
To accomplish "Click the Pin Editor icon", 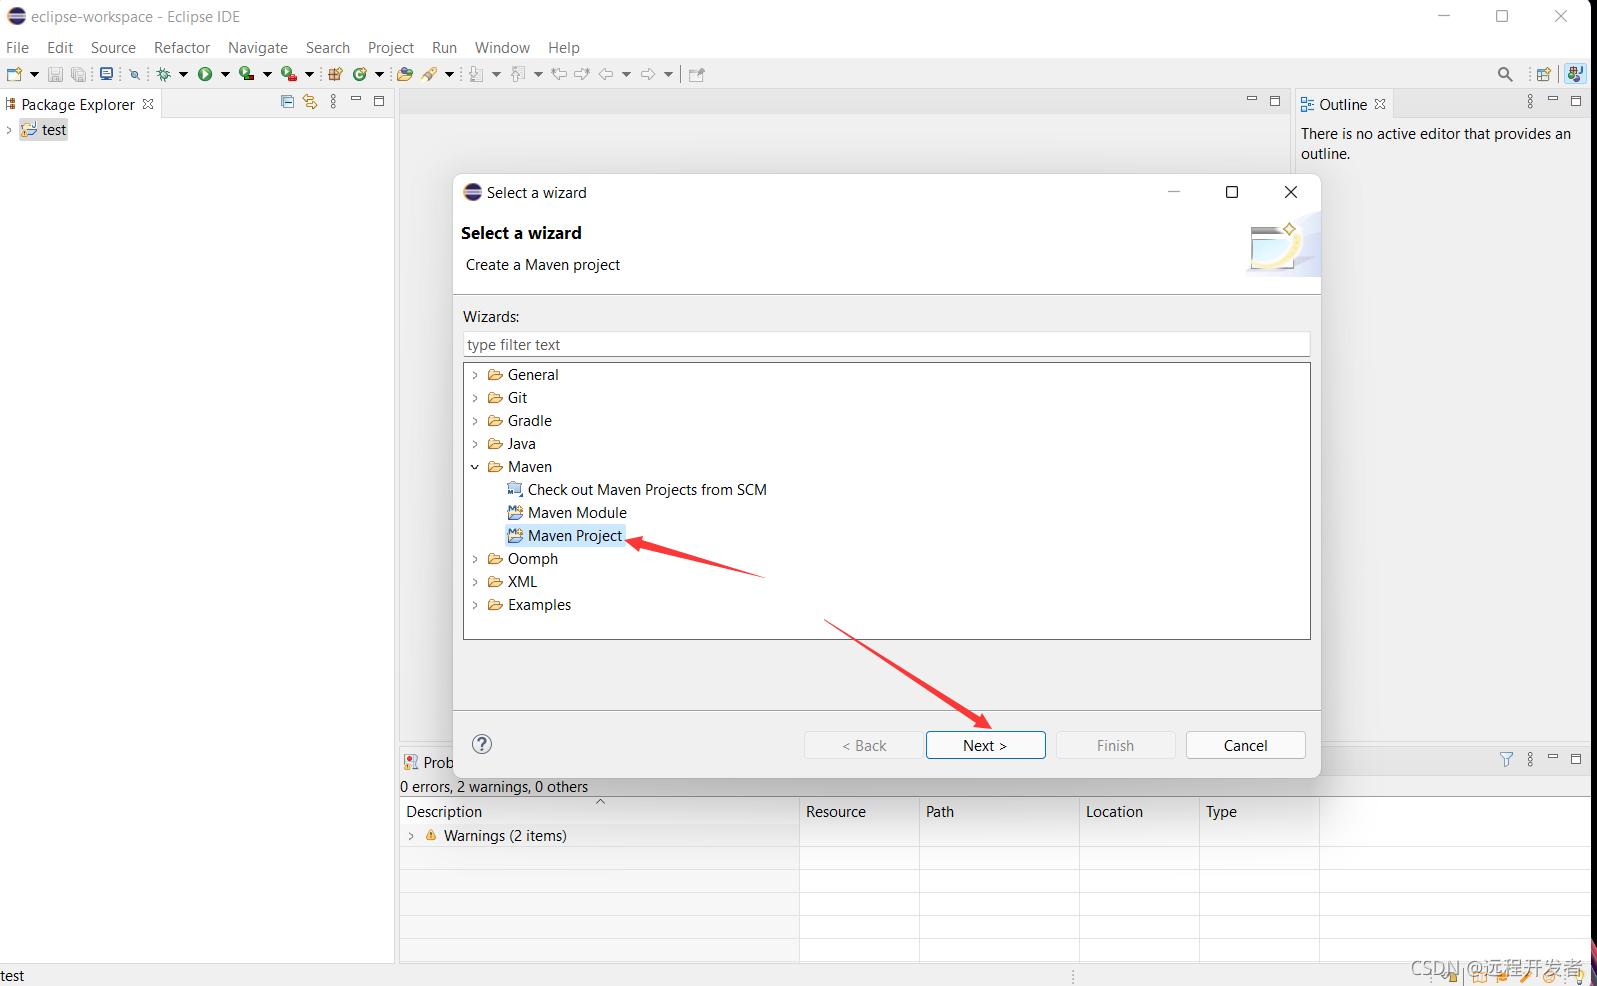I will [697, 74].
